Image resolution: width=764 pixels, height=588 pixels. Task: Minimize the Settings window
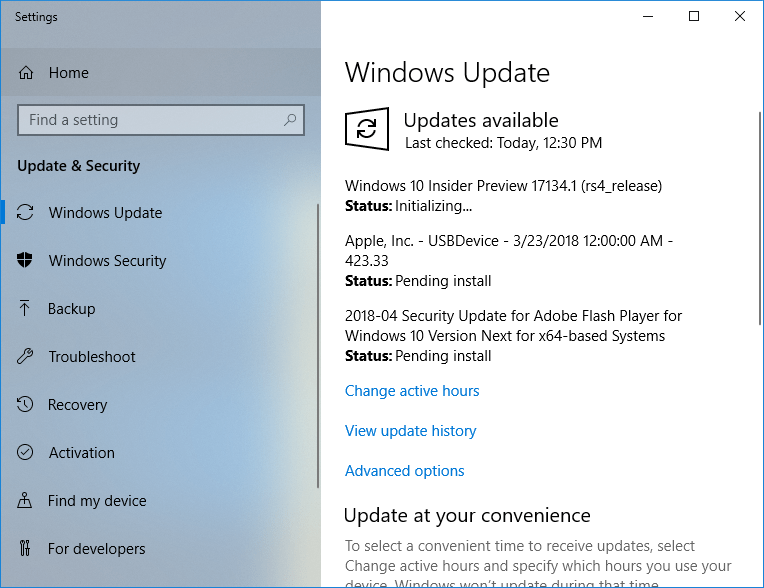click(648, 17)
